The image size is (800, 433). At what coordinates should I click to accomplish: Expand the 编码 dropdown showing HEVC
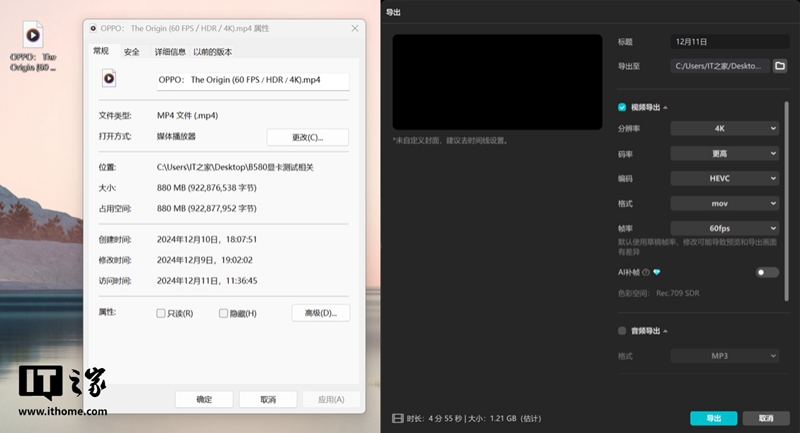tap(724, 178)
